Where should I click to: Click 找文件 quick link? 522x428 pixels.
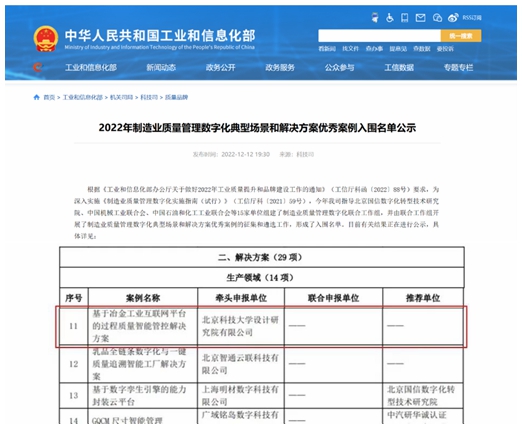(x=350, y=49)
